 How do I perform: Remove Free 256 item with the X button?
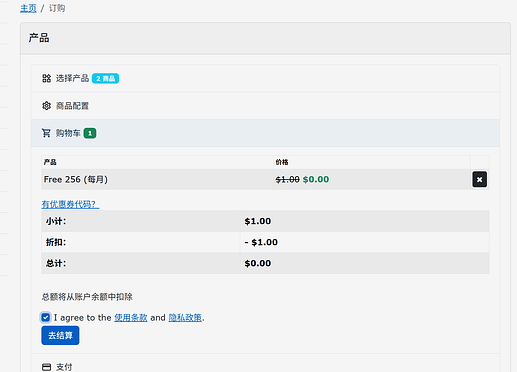pyautogui.click(x=479, y=179)
